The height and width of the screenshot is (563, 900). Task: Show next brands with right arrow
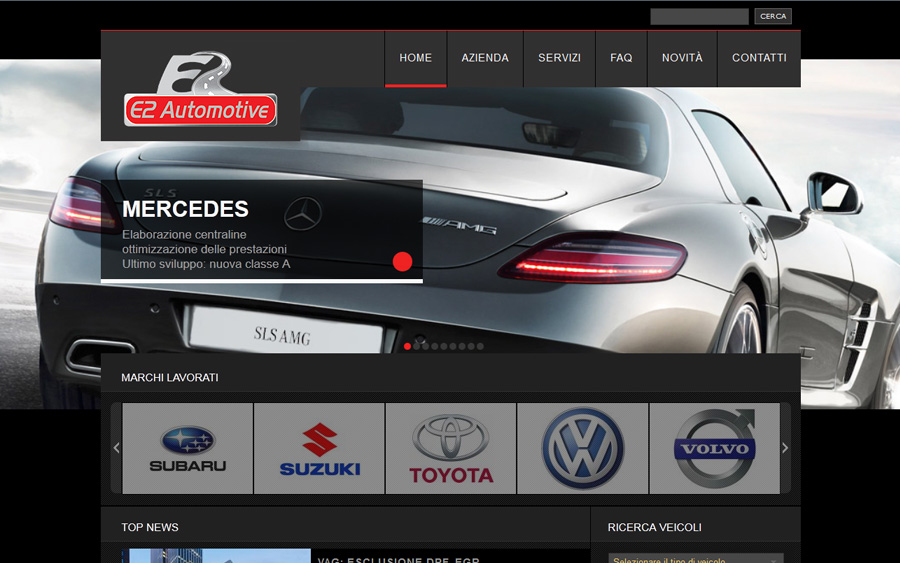(x=785, y=448)
